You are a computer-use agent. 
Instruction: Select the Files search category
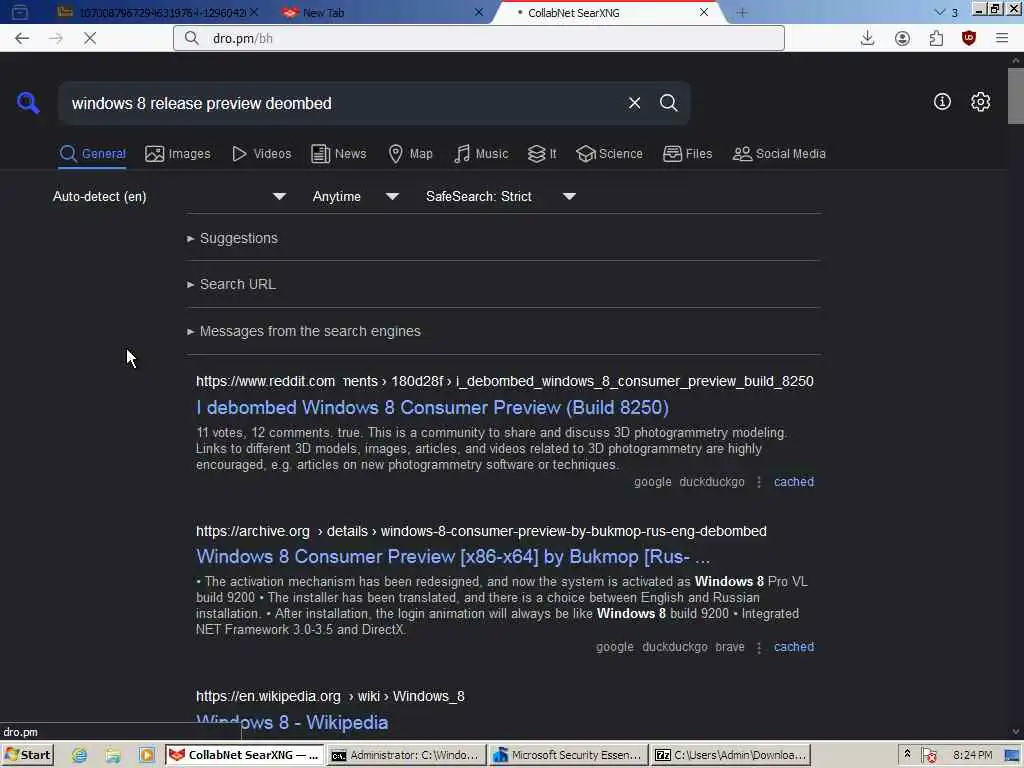pos(687,154)
